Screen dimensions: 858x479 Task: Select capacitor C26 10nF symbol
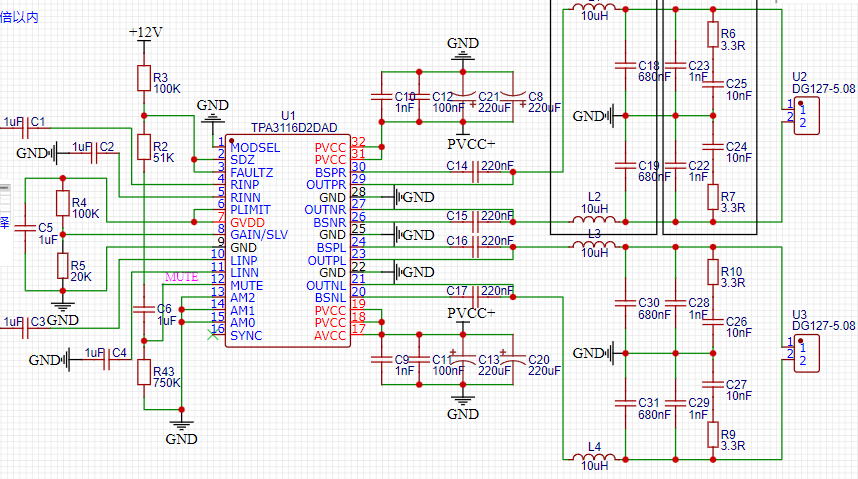pyautogui.click(x=712, y=322)
